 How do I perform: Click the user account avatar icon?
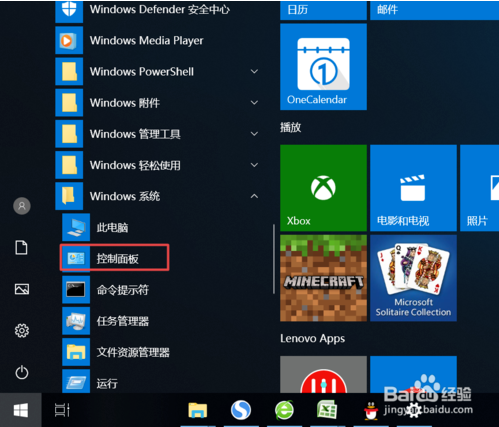[x=22, y=206]
